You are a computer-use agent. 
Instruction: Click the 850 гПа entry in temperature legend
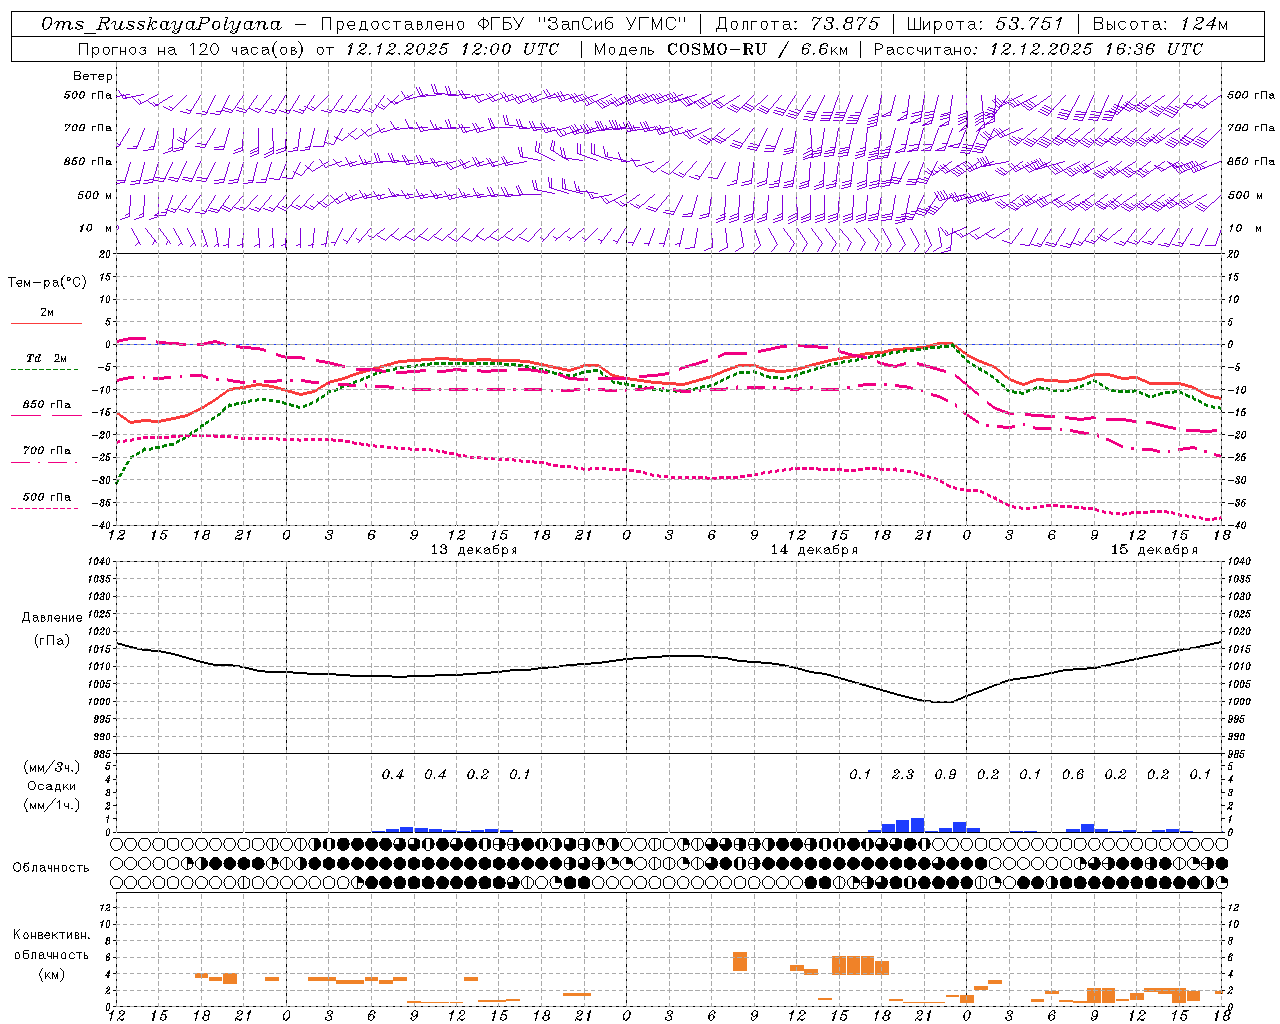pyautogui.click(x=47, y=405)
